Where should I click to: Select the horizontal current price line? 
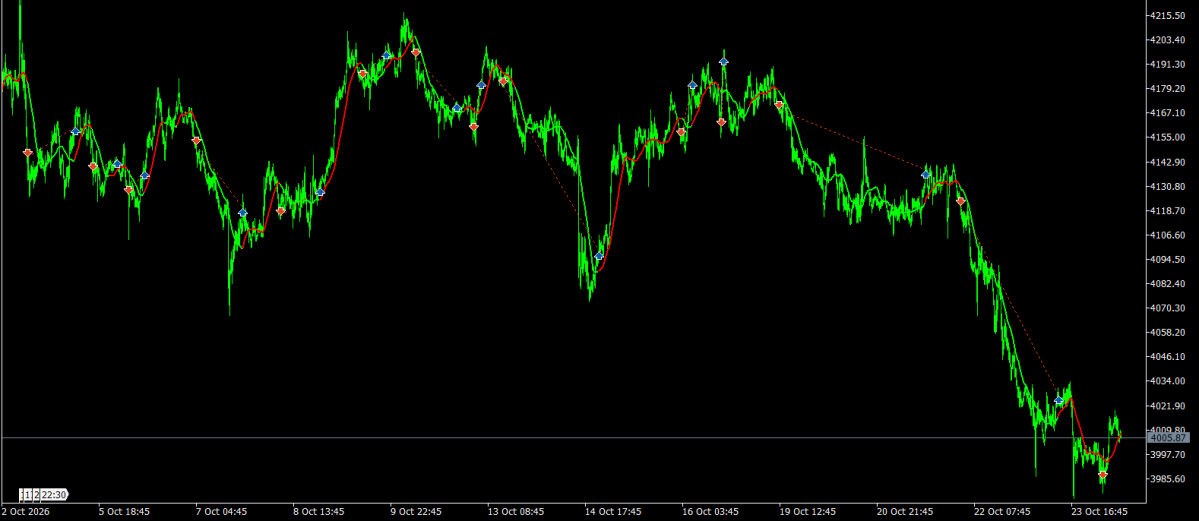coord(574,438)
